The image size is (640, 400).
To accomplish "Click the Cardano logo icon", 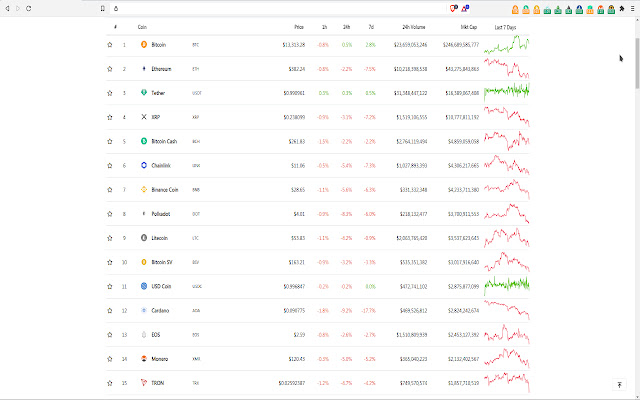I will 144,310.
